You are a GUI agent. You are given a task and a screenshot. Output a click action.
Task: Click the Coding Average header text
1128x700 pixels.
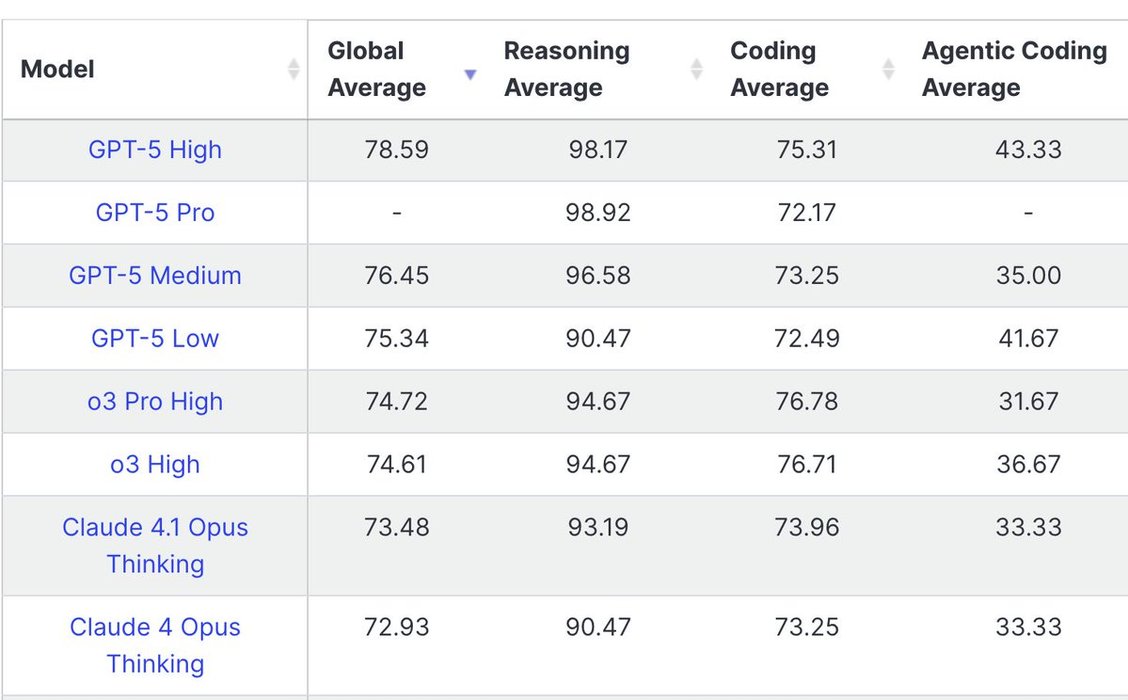coord(779,69)
